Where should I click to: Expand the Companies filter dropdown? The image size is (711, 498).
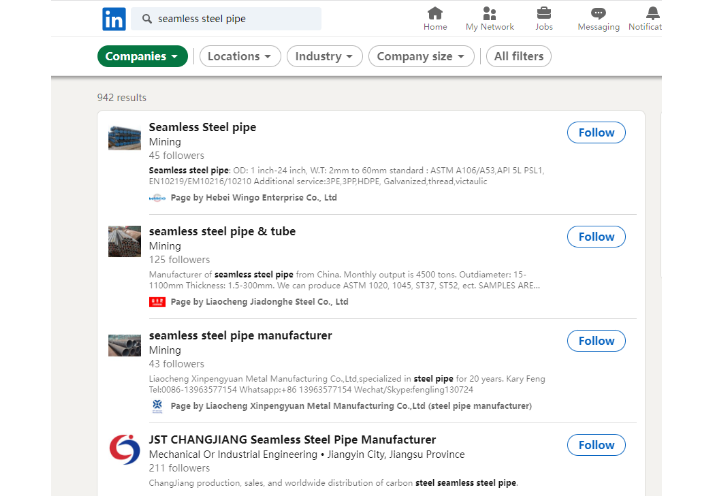[142, 56]
